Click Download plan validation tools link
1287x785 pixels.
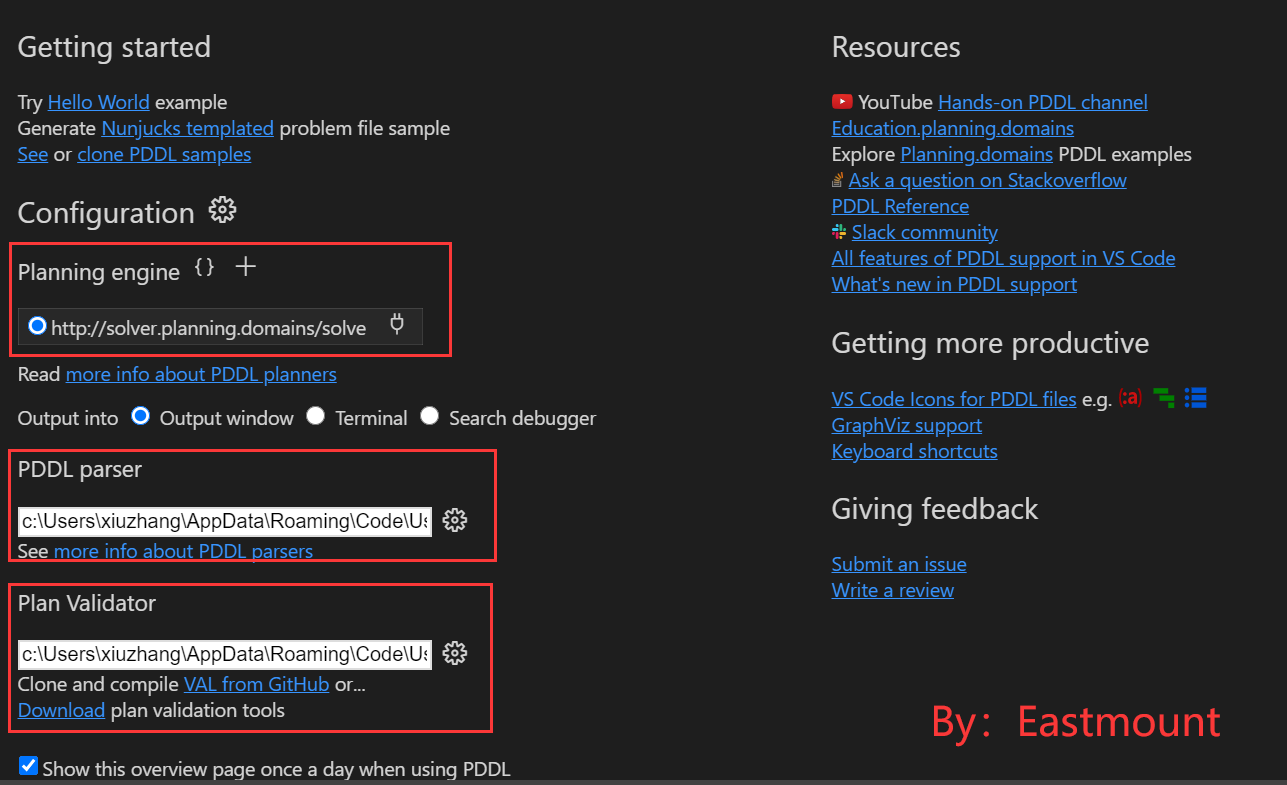click(61, 710)
